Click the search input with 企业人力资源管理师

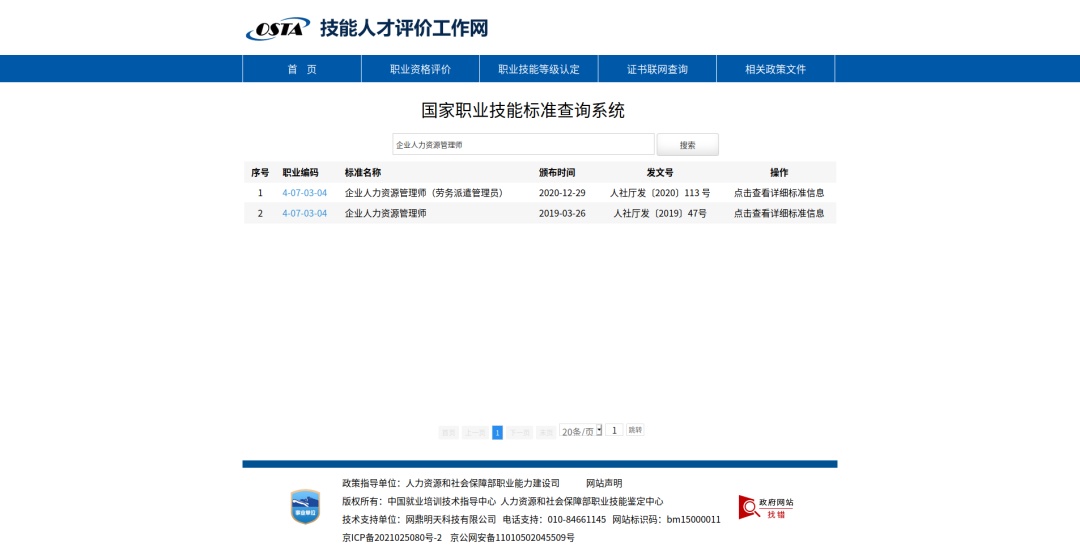(x=523, y=145)
